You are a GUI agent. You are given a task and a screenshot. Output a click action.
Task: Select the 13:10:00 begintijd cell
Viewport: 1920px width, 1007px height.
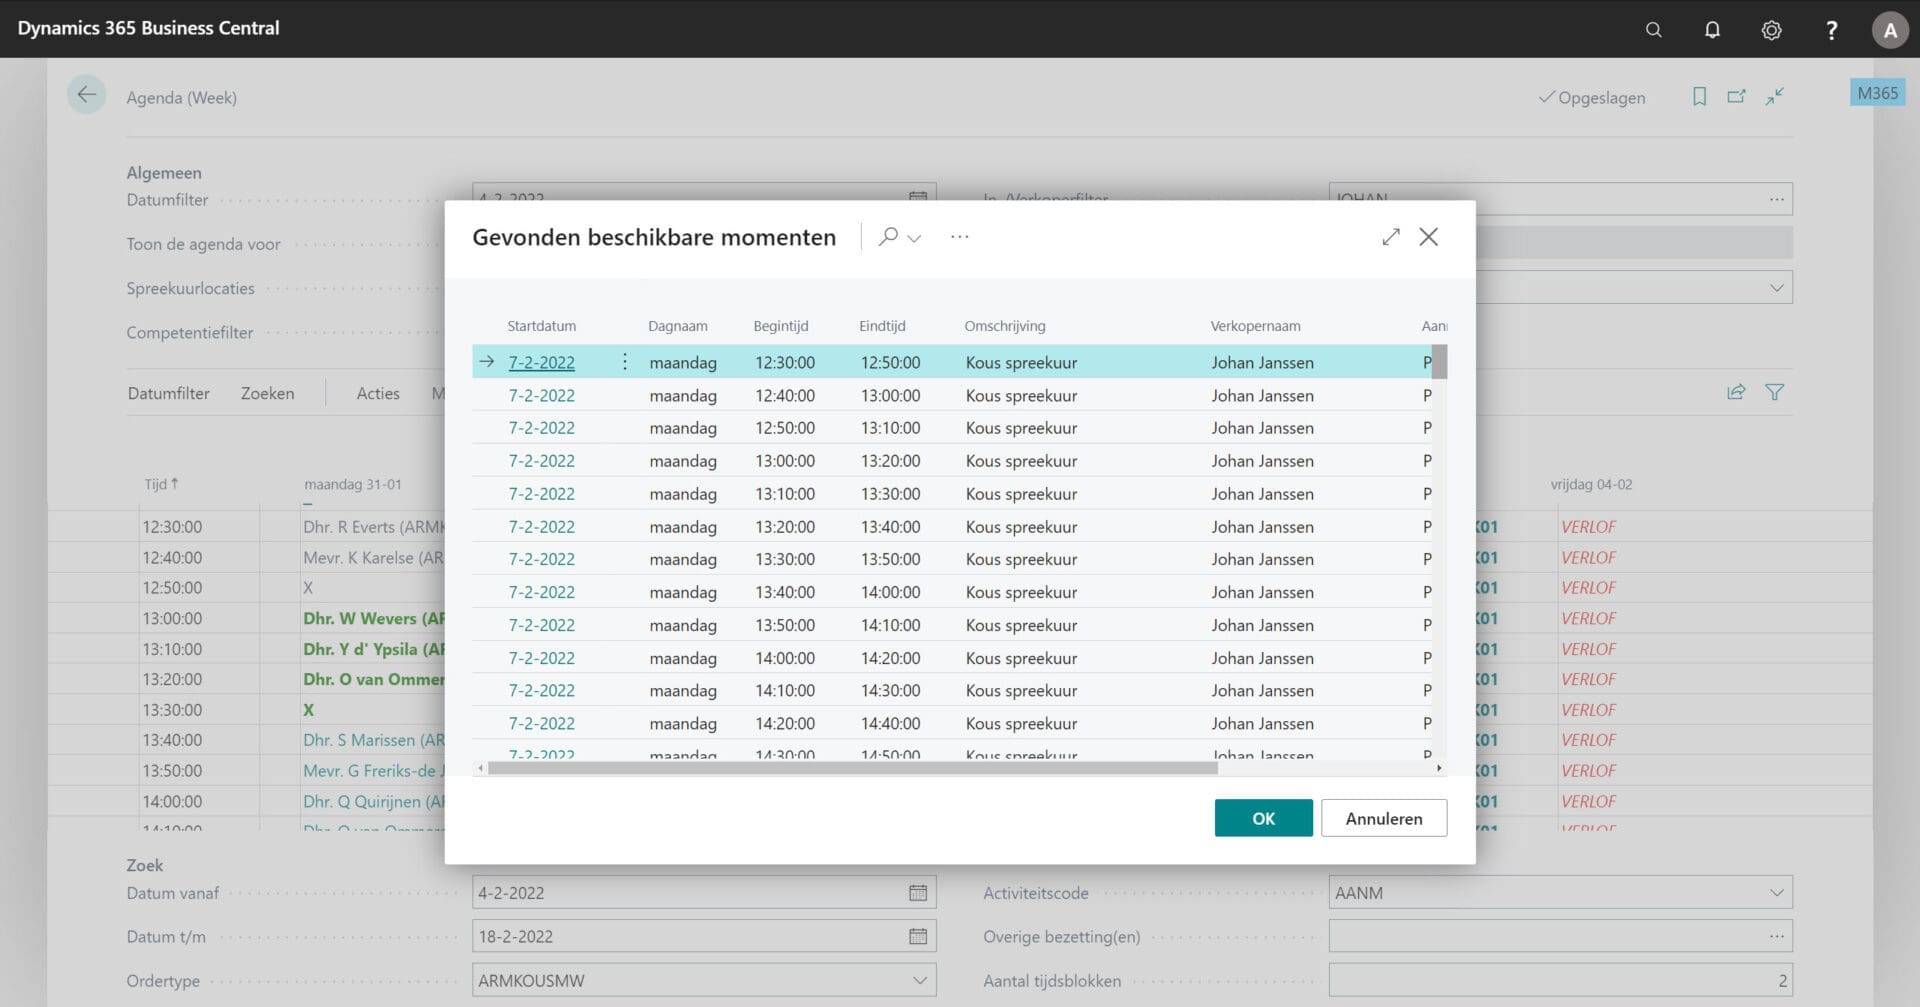click(x=785, y=494)
